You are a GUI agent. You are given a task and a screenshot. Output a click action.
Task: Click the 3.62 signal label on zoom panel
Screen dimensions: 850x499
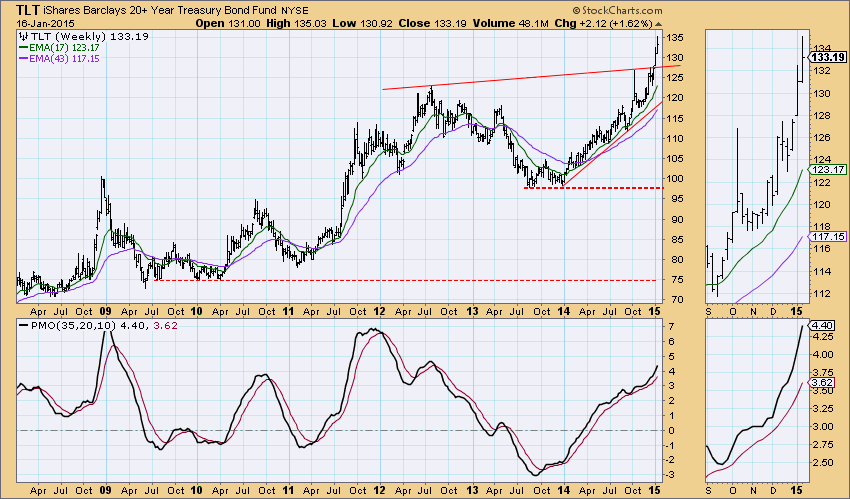pyautogui.click(x=823, y=382)
